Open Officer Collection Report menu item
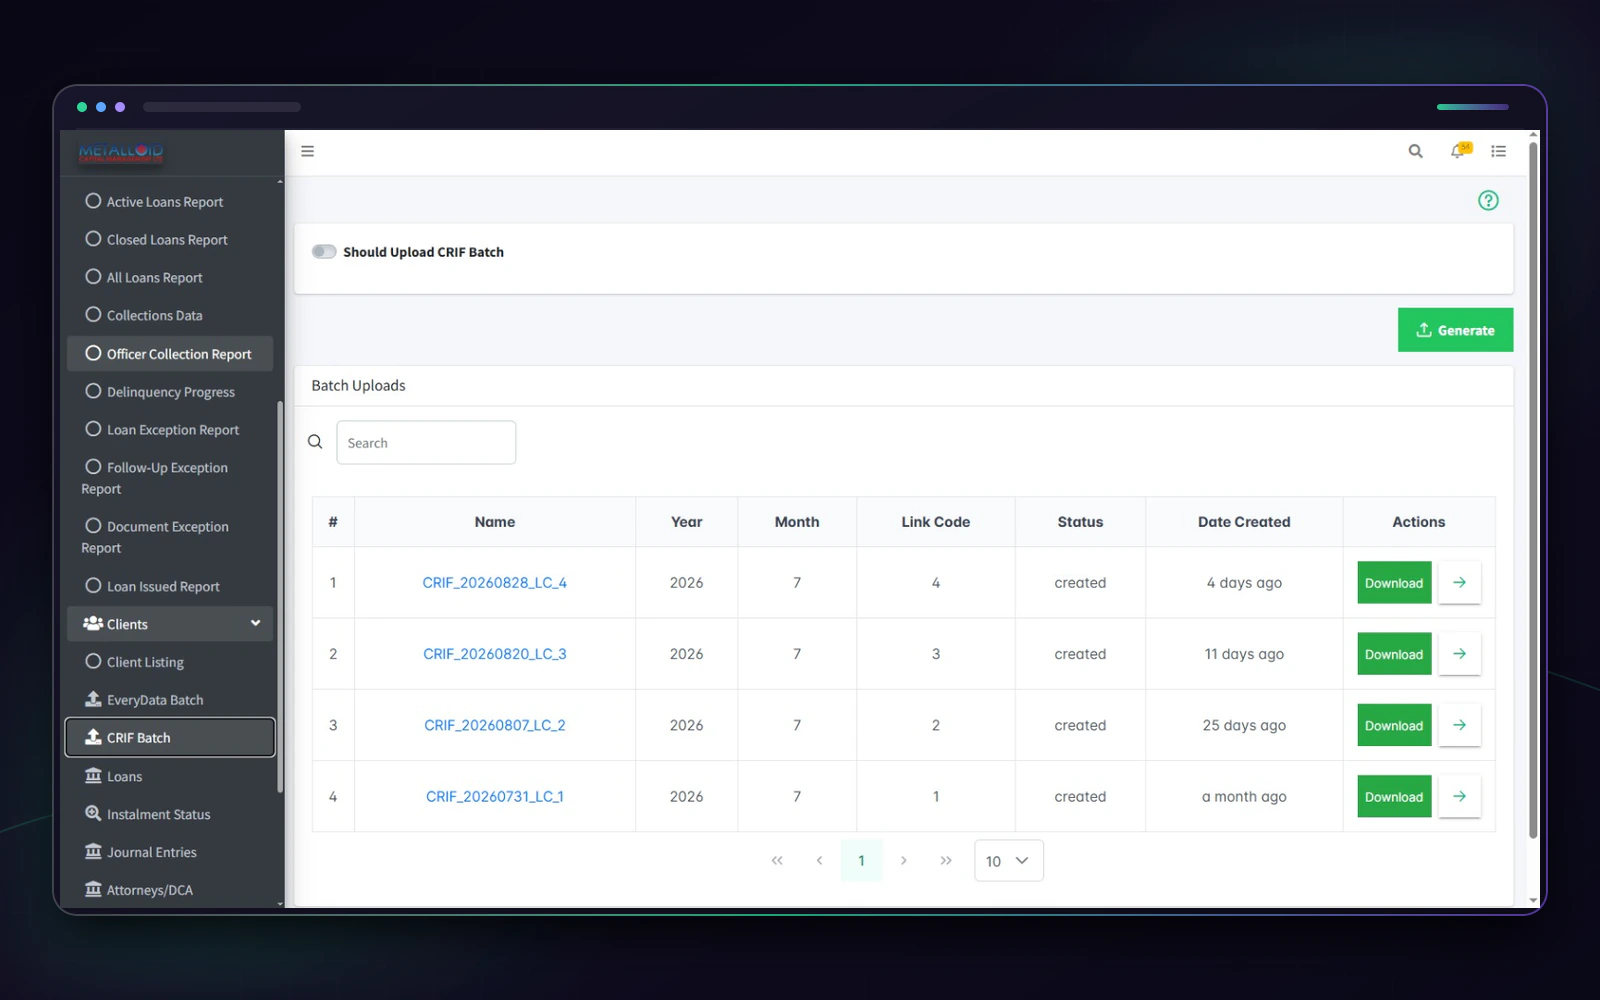 point(170,354)
